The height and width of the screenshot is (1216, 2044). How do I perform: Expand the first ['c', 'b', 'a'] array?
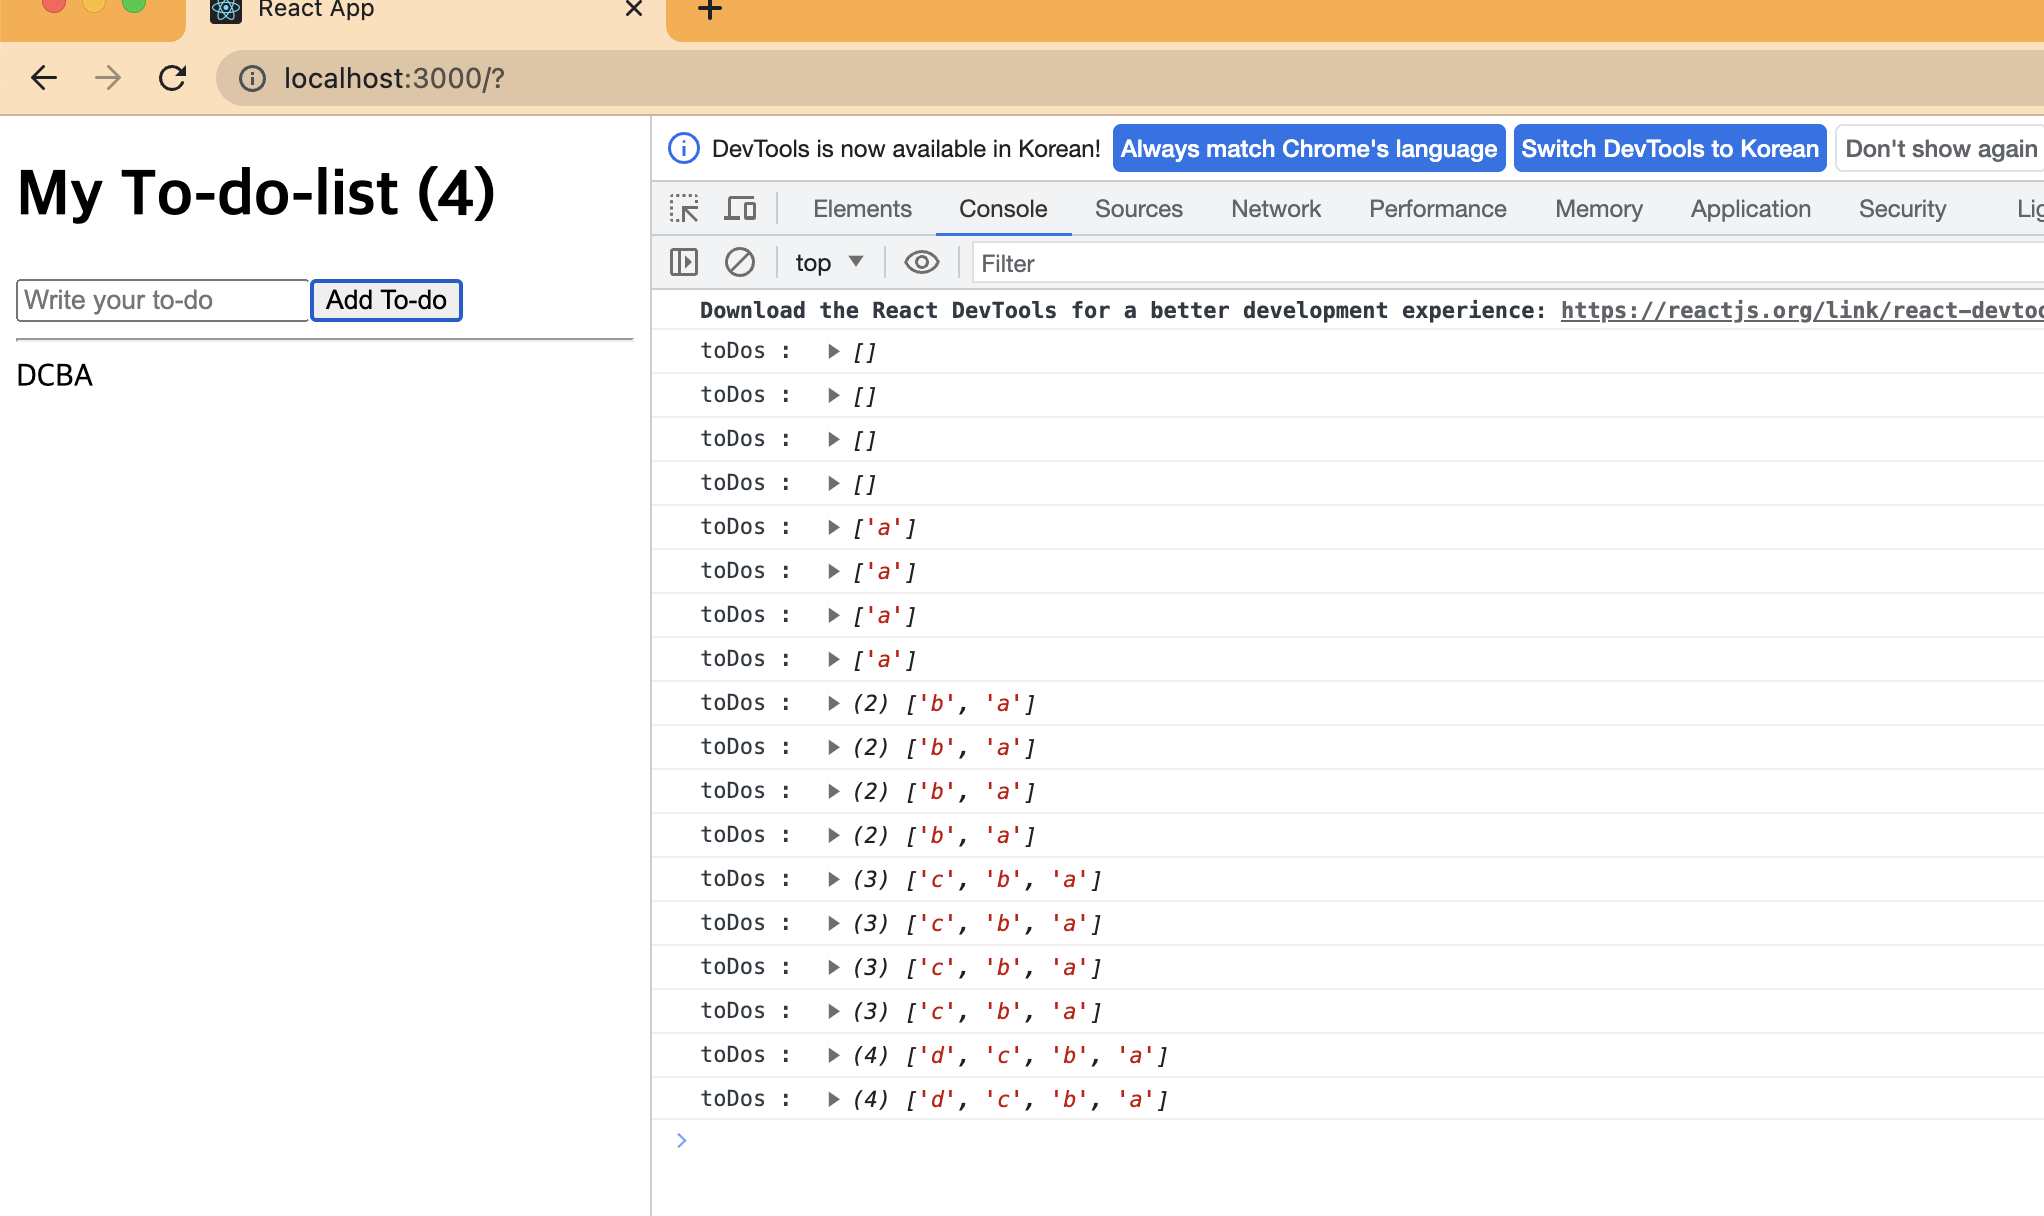click(x=833, y=879)
